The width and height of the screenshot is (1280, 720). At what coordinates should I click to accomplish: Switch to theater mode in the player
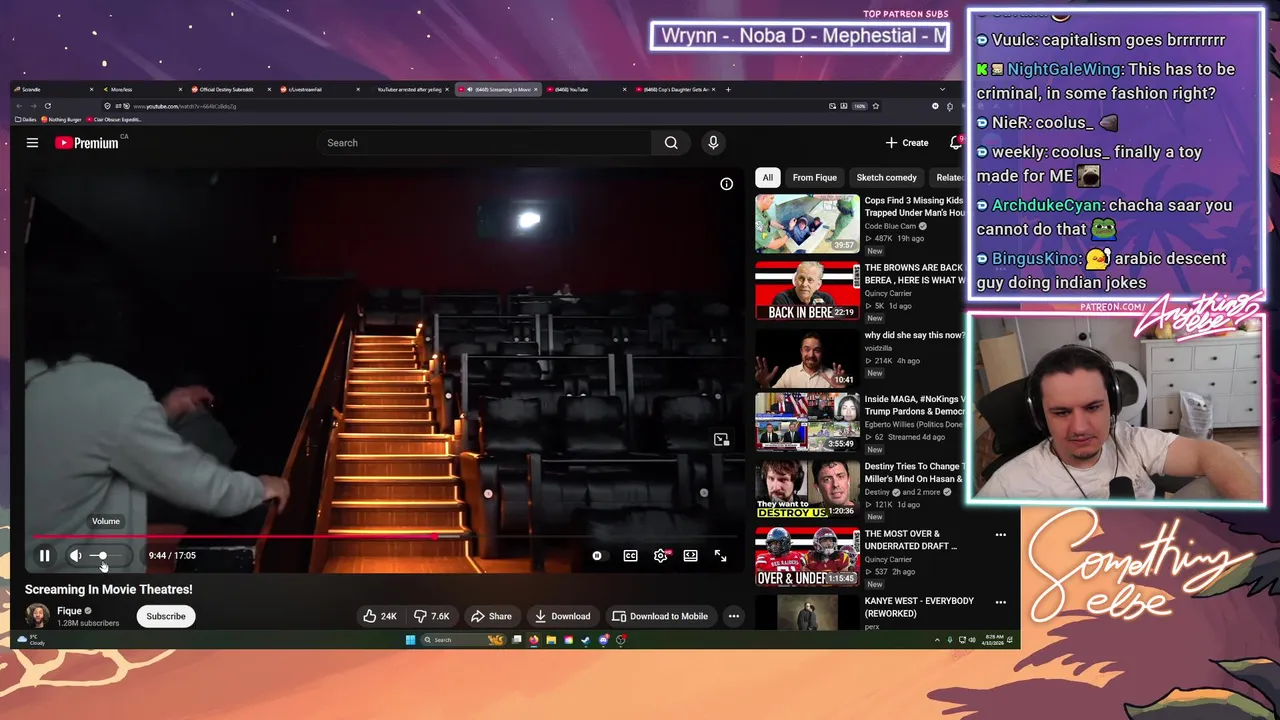pyautogui.click(x=690, y=556)
